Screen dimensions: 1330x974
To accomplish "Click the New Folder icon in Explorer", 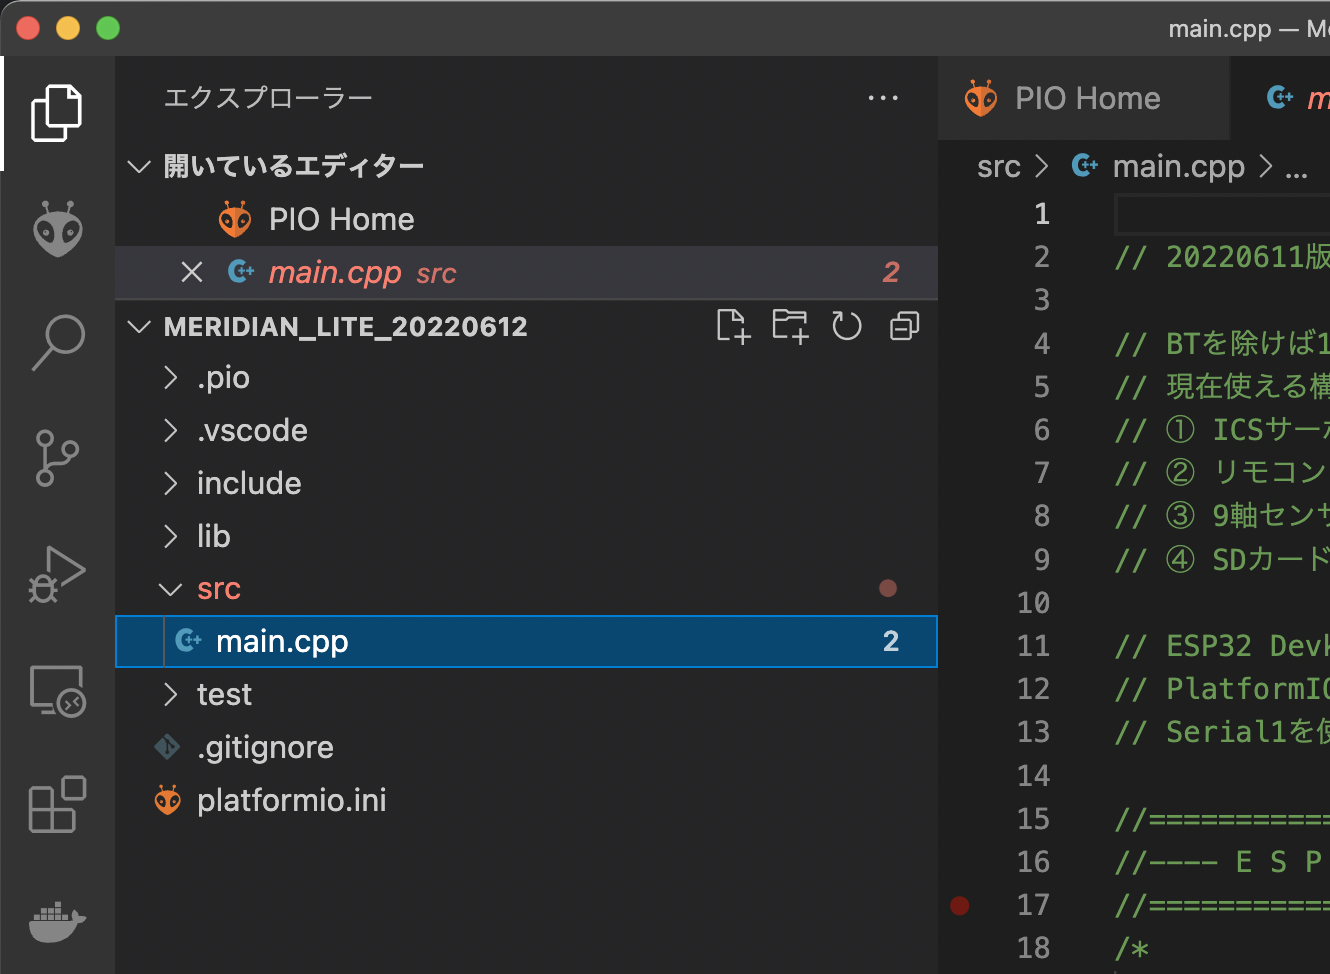I will coord(790,326).
